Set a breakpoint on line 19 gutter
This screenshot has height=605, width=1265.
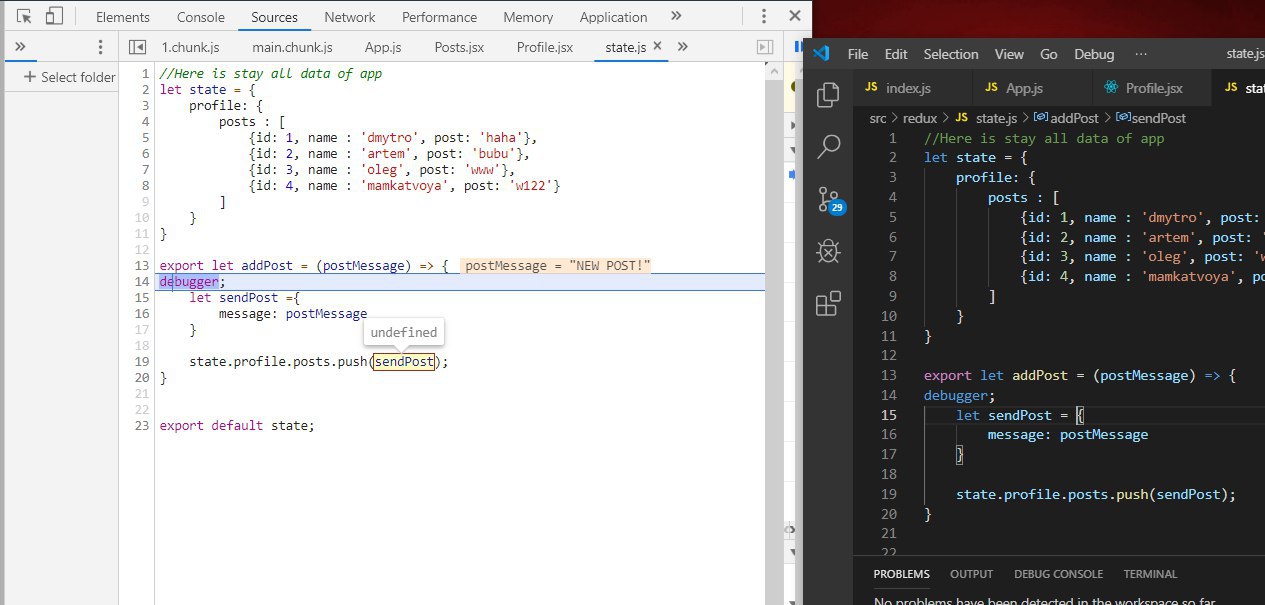[x=140, y=362]
